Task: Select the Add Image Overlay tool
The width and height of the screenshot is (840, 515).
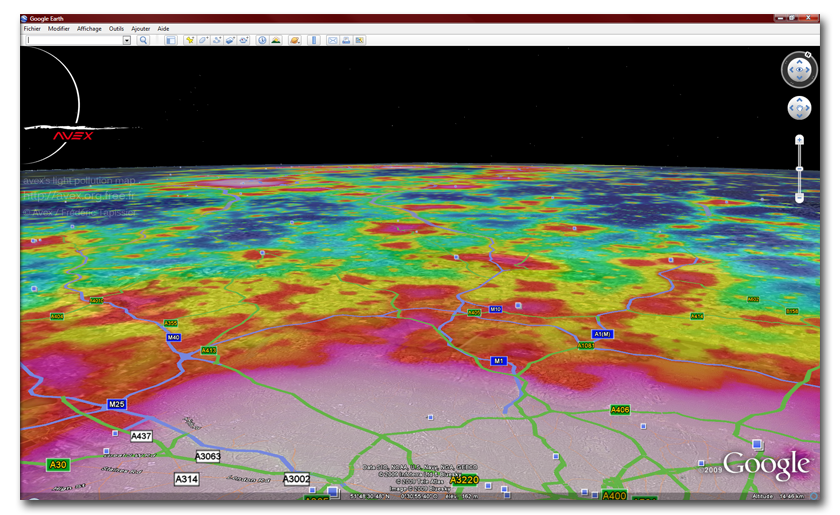Action: coord(230,40)
